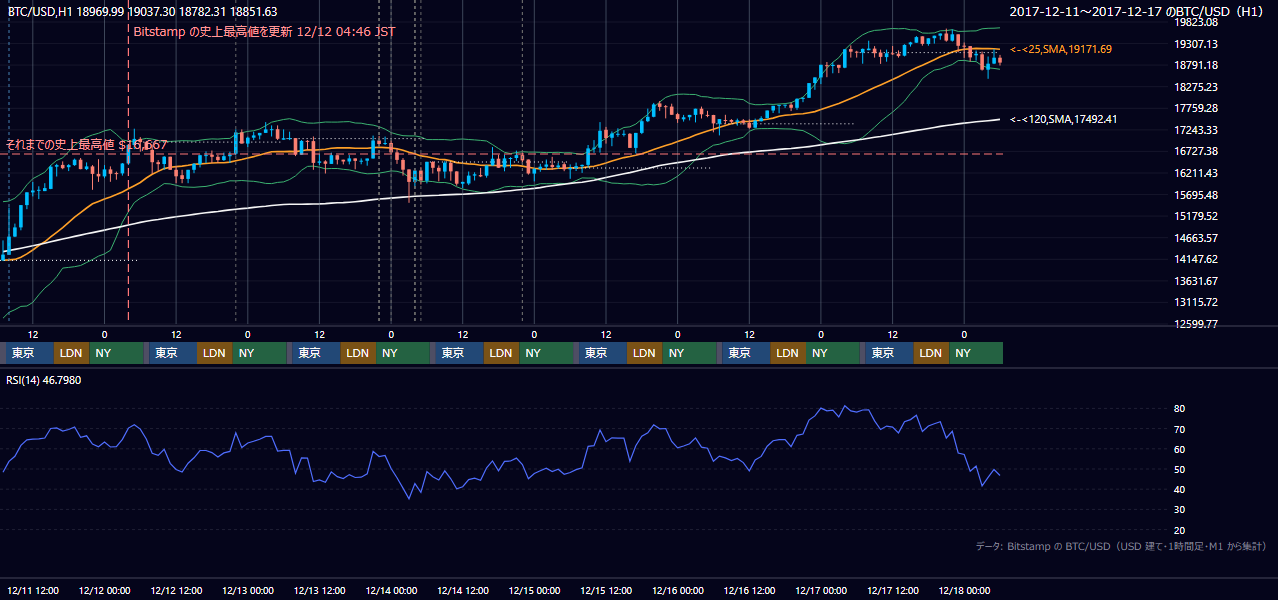This screenshot has width=1278, height=600.
Task: Click the RSI scale value 30
Action: [x=1180, y=510]
